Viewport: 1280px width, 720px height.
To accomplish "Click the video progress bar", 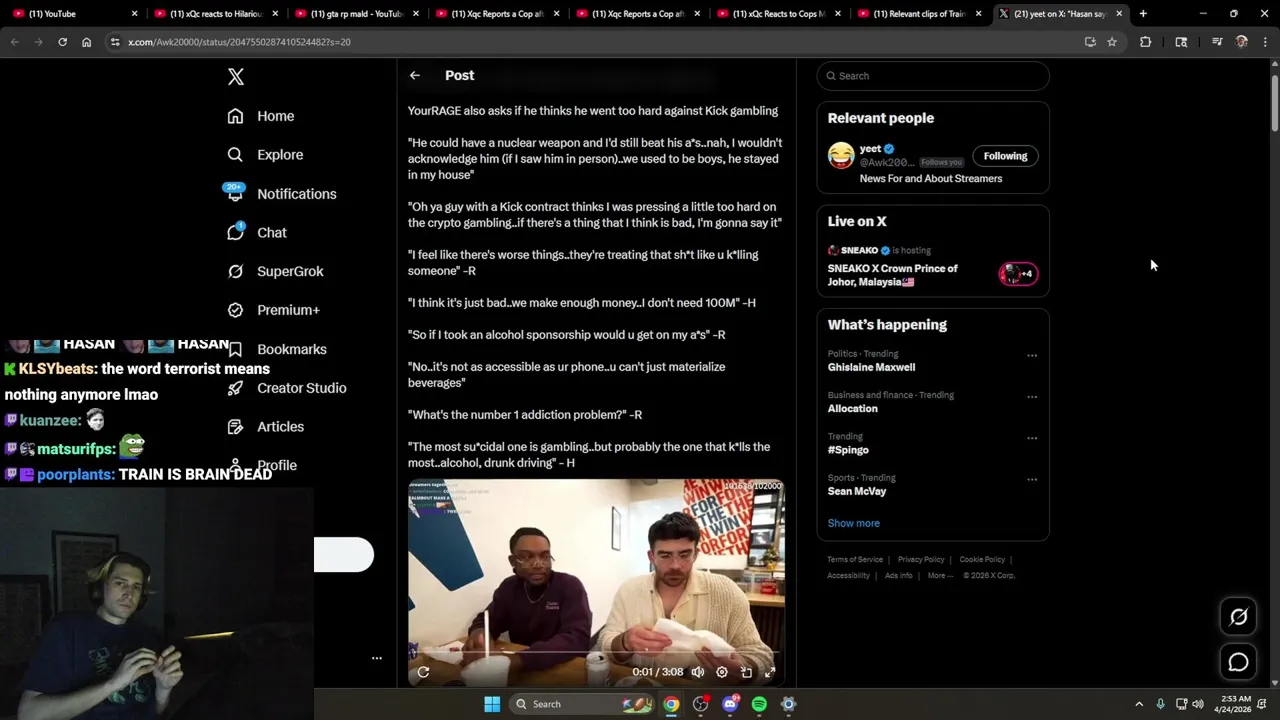I will pyautogui.click(x=596, y=652).
